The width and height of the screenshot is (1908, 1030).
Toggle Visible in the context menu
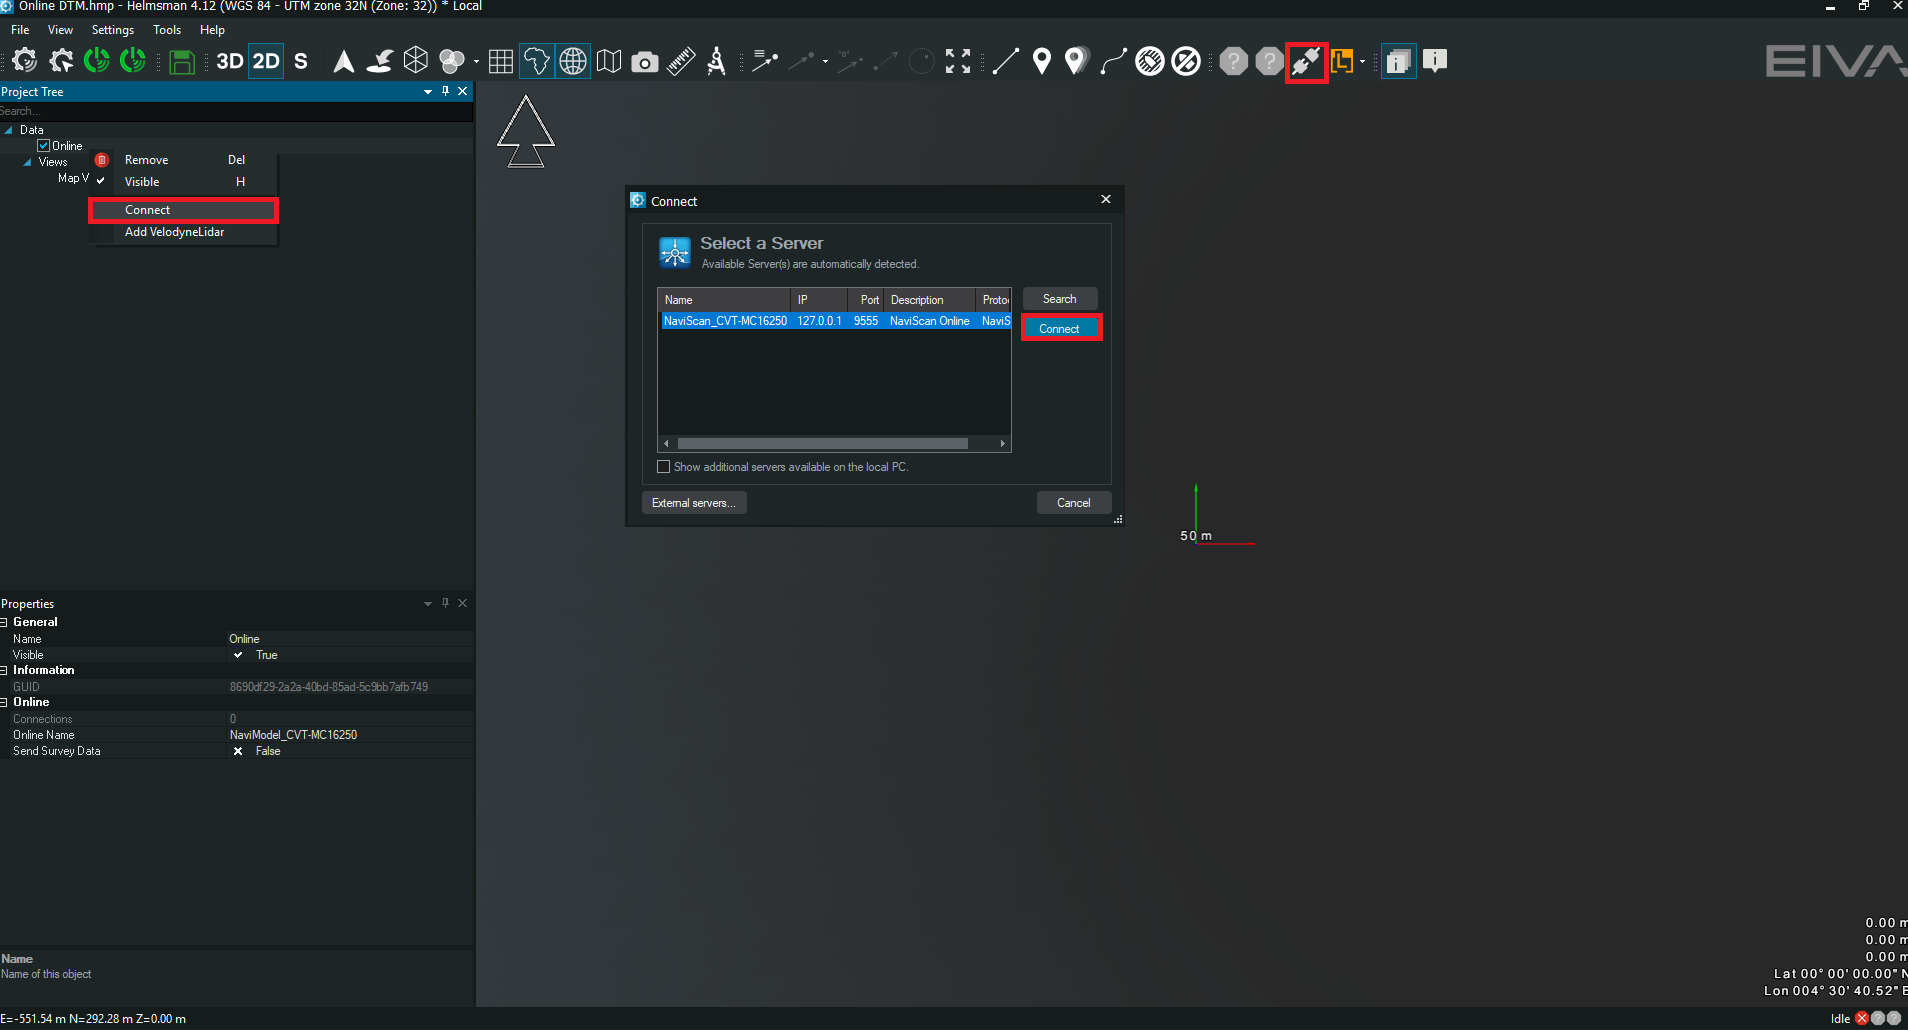tap(184, 182)
